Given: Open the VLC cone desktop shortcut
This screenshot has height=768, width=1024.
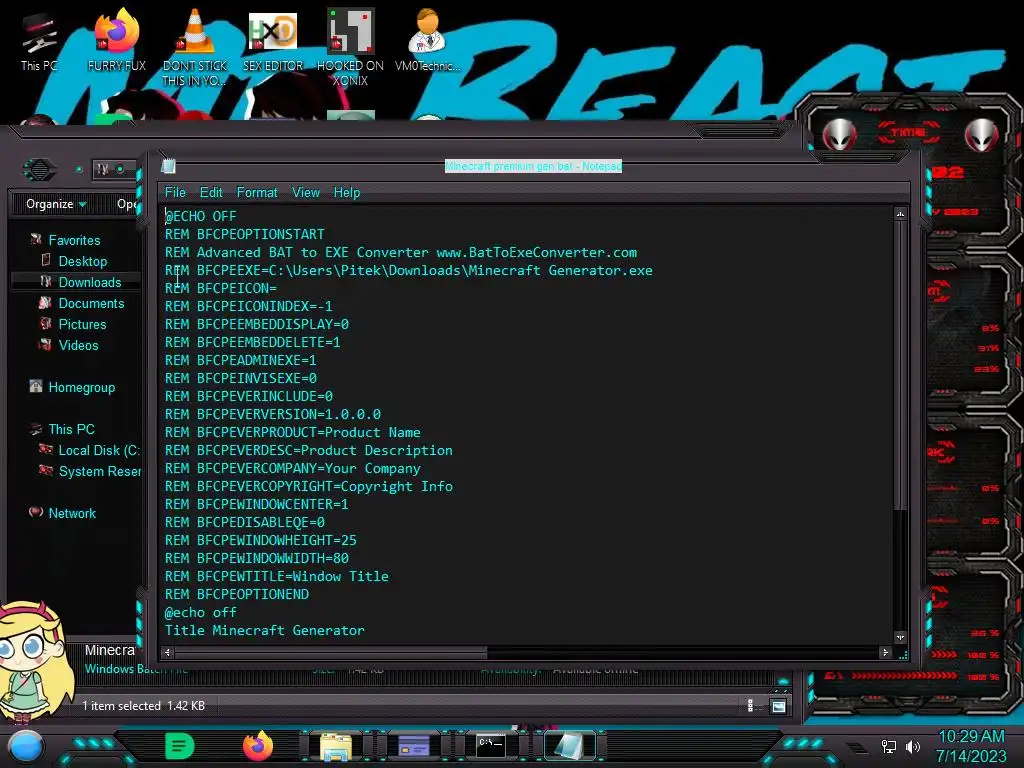Looking at the screenshot, I should pos(195,46).
